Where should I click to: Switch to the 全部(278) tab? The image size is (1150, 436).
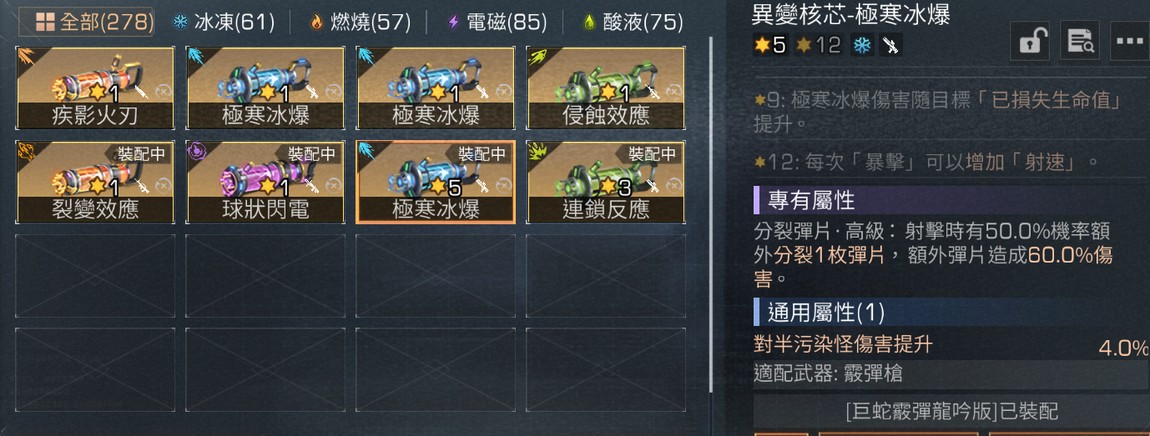[x=86, y=22]
